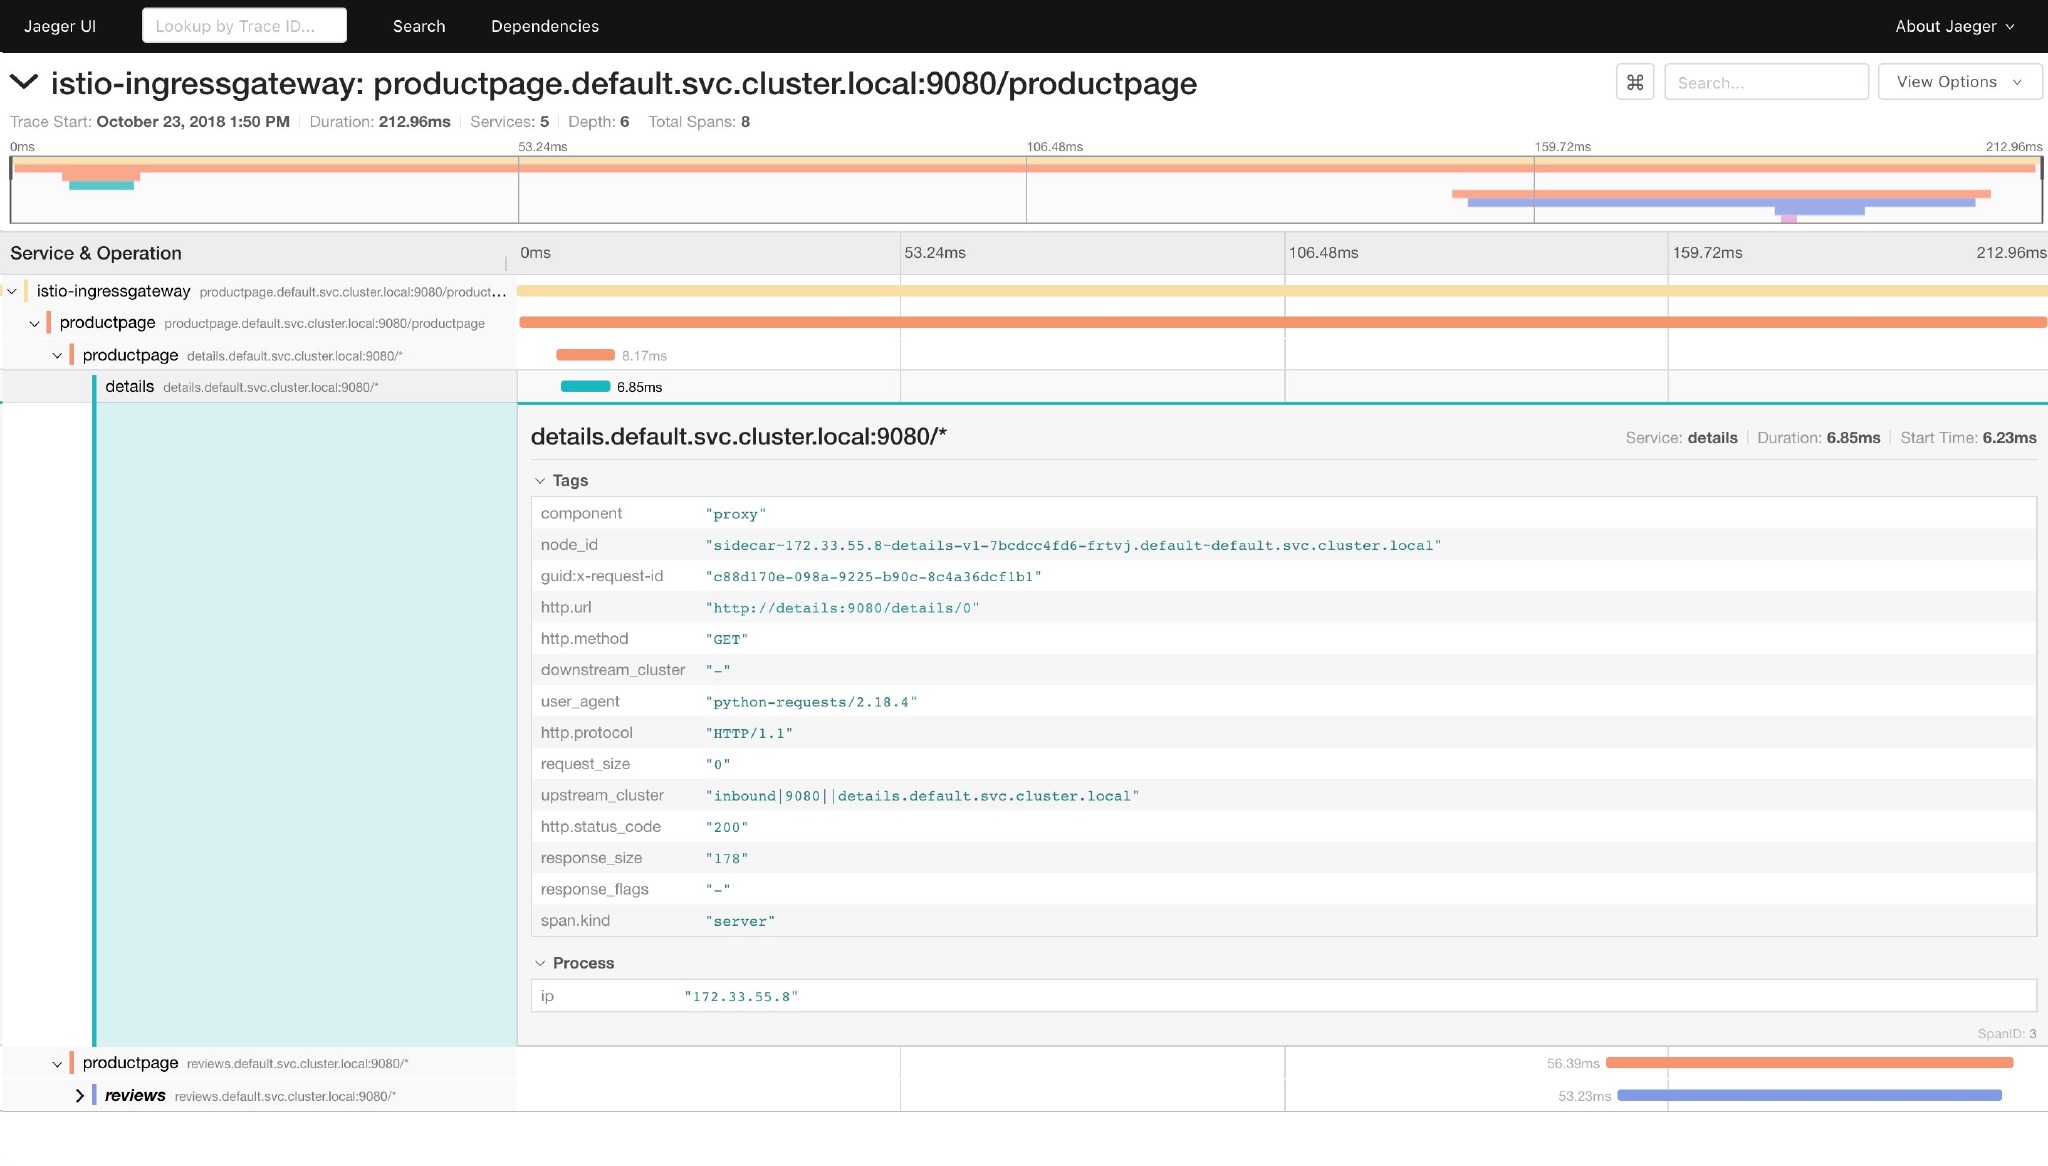This screenshot has width=2048, height=1166.
Task: Collapse the istio-ingressgateway span row
Action: coord(12,291)
